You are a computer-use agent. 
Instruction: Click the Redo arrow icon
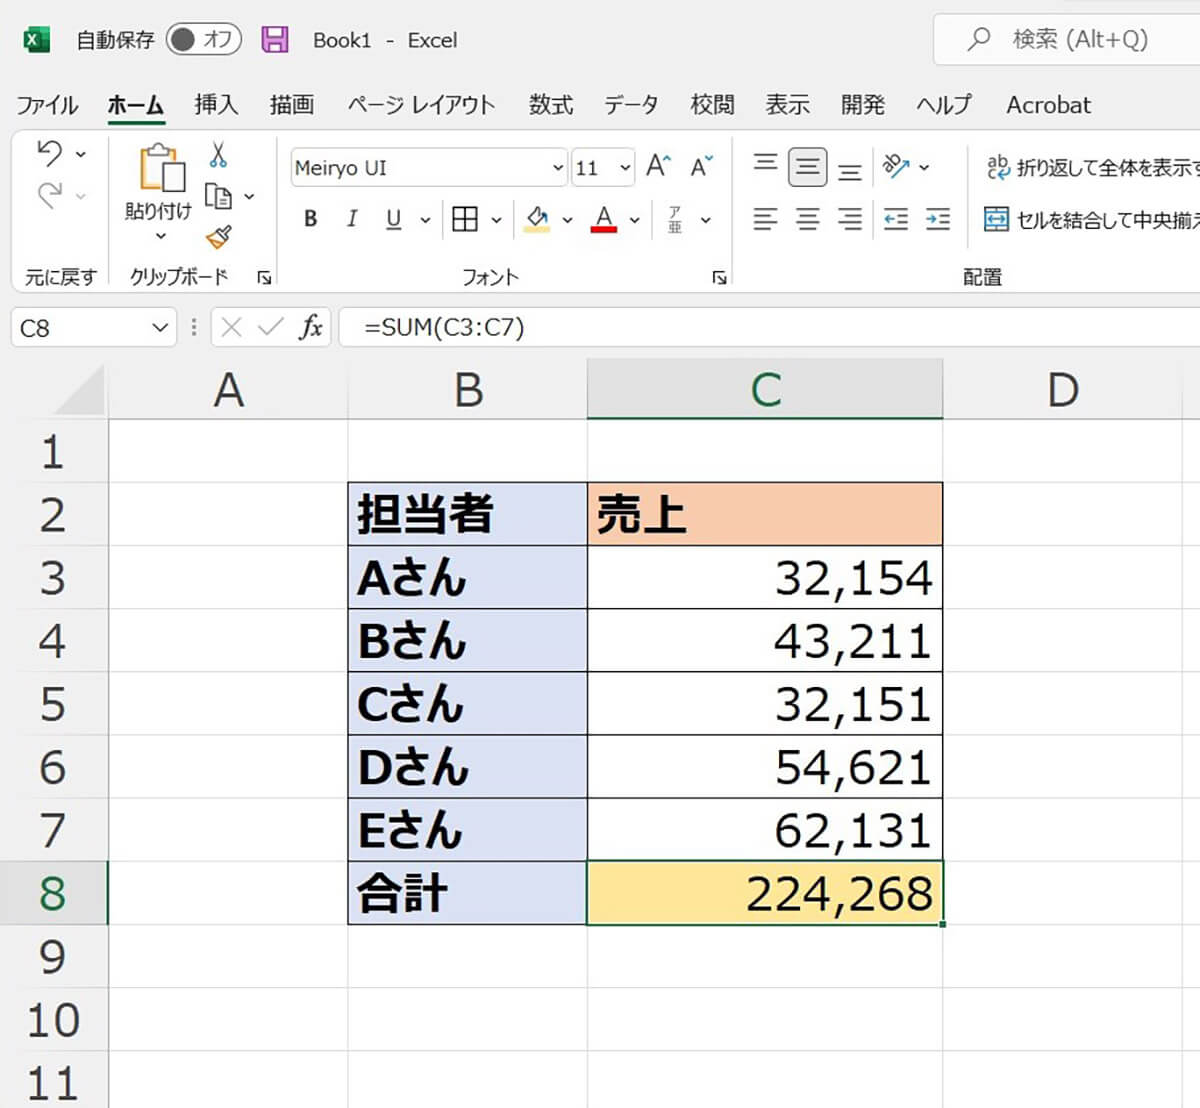pyautogui.click(x=48, y=195)
